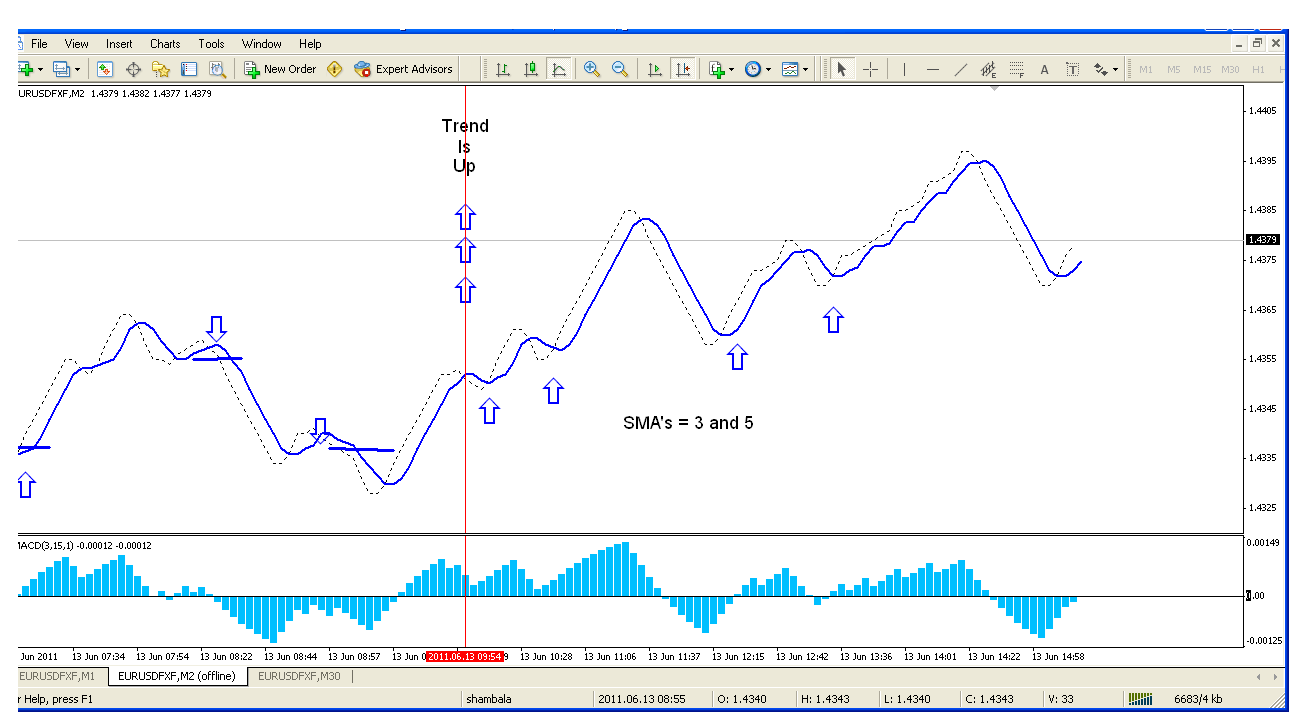Zoom out of the chart
This screenshot has width=1289, height=712.
pos(620,69)
